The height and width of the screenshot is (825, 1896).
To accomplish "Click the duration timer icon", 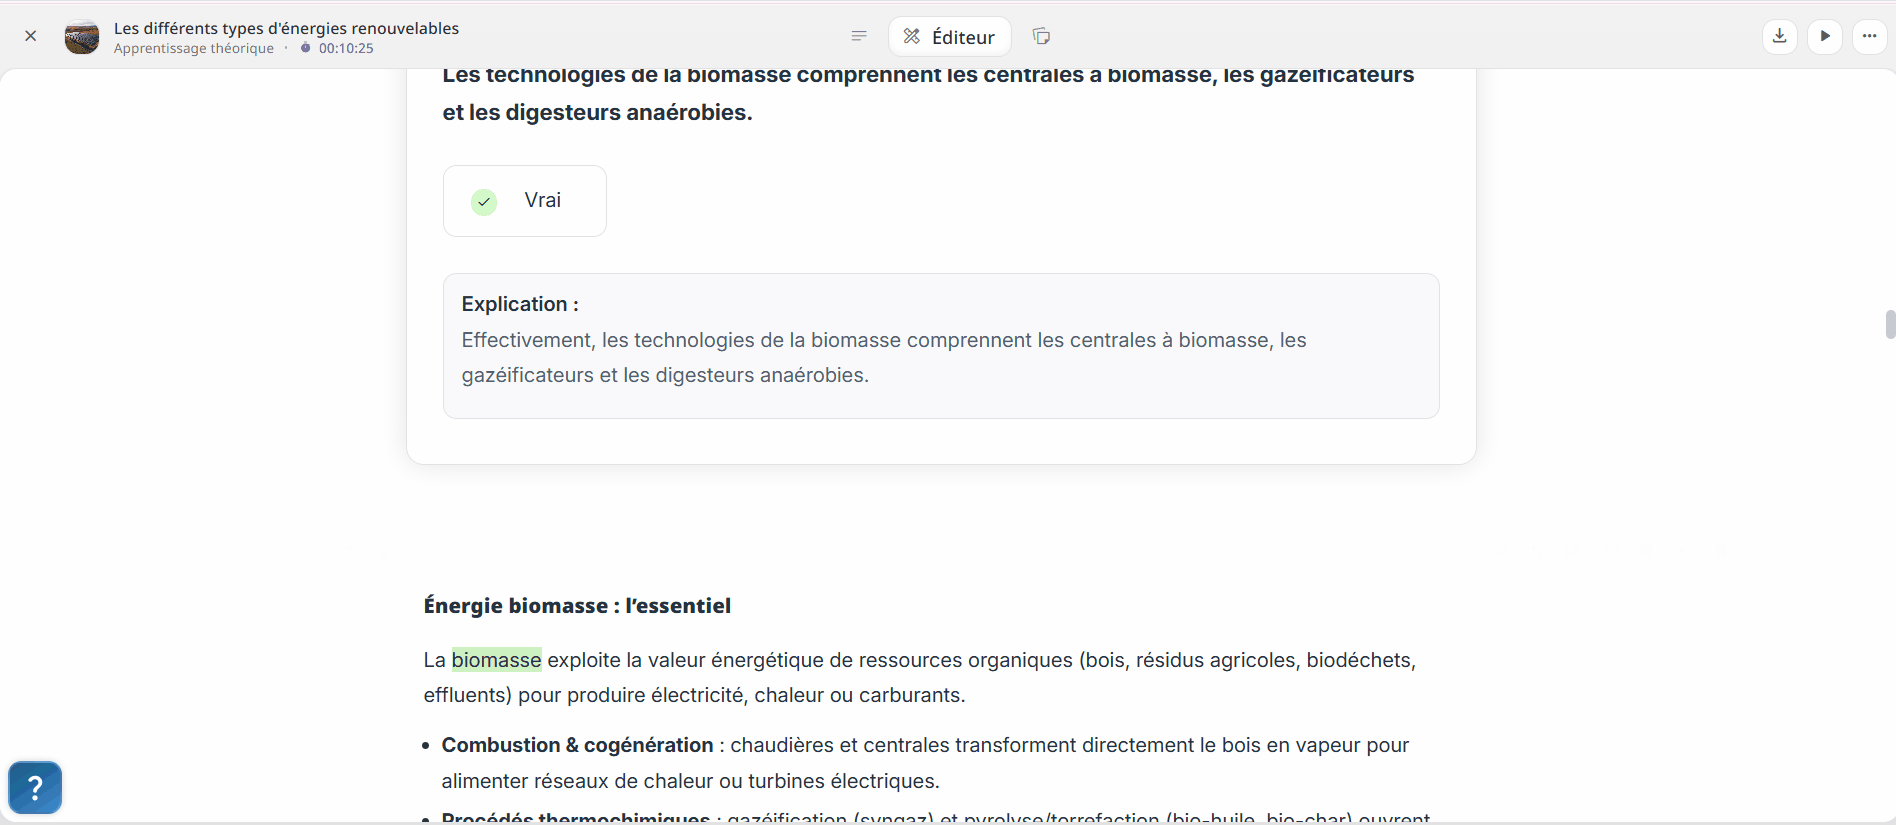I will pos(306,48).
